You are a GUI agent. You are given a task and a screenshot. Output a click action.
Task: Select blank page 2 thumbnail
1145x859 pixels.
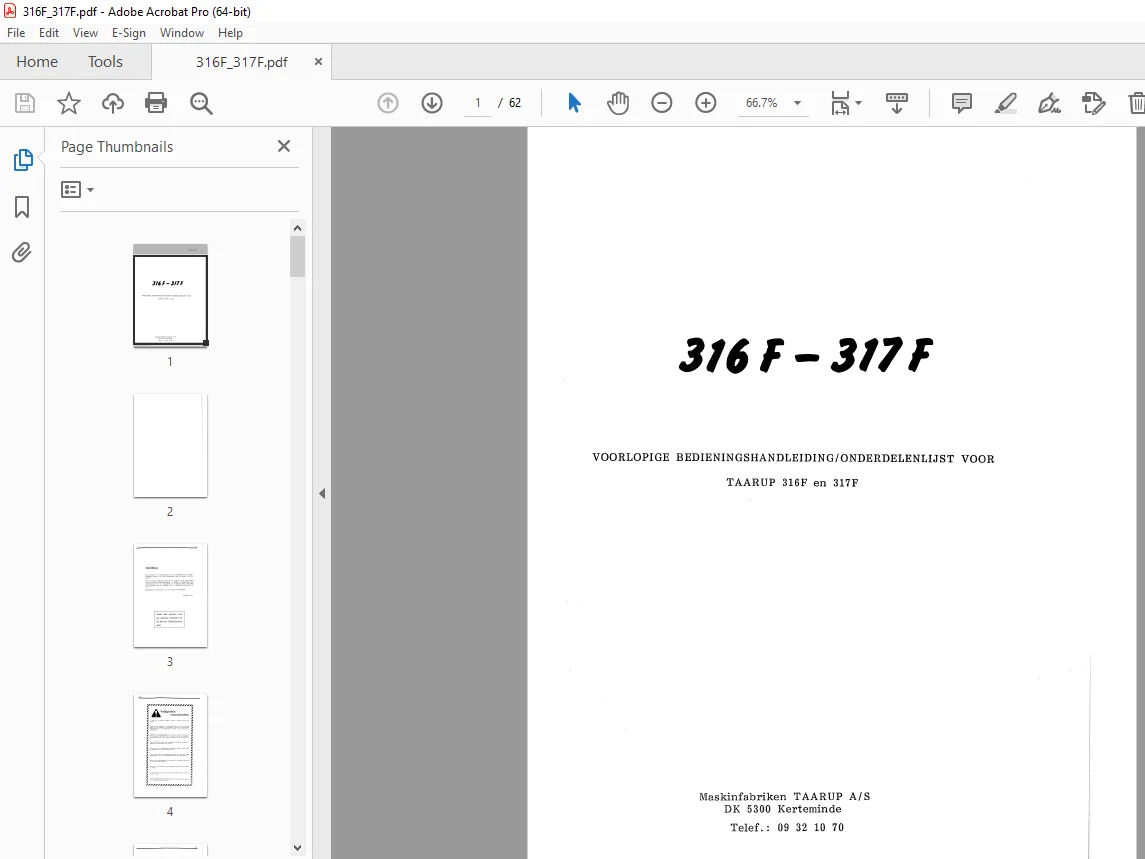(x=170, y=446)
